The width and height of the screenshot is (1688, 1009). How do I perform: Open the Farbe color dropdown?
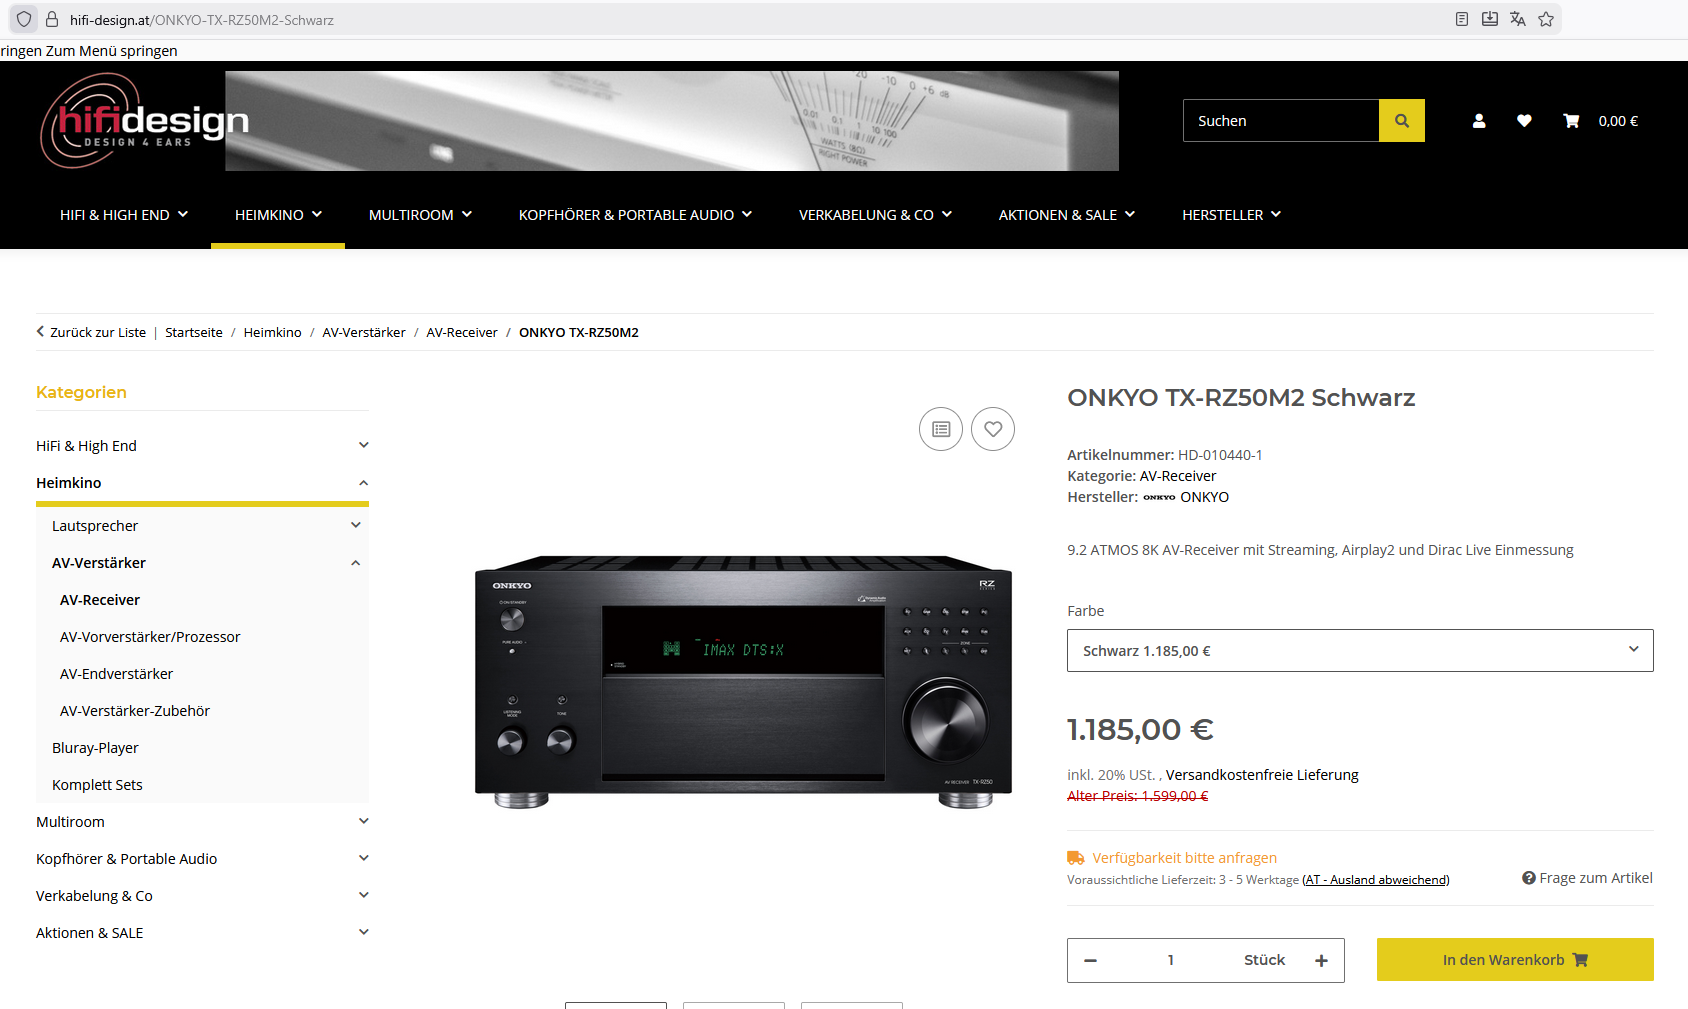click(1359, 651)
